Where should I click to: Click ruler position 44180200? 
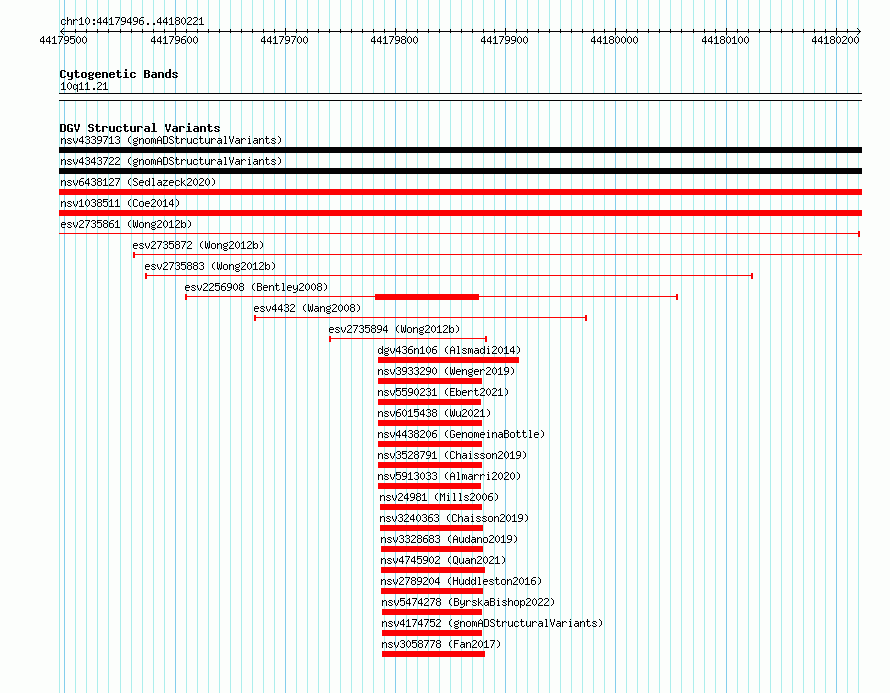click(x=836, y=40)
